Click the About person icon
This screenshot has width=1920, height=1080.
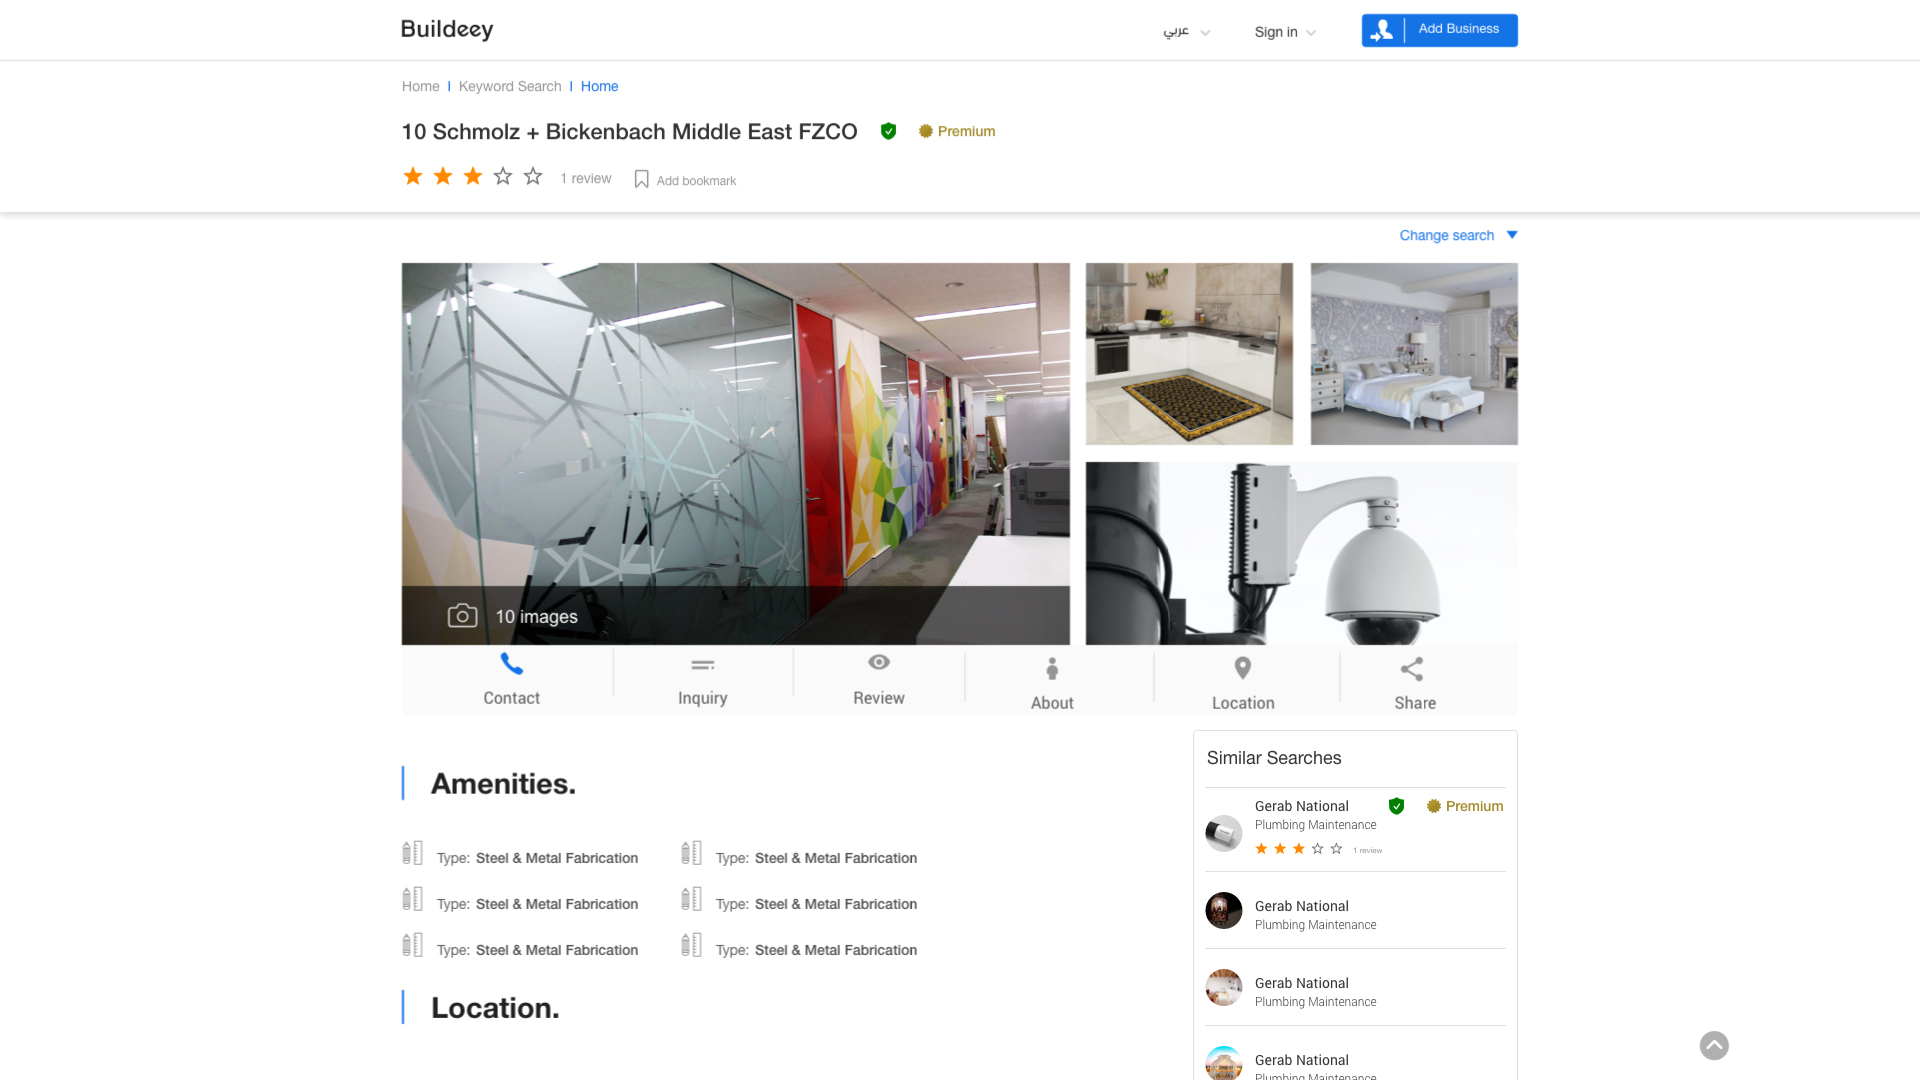(x=1052, y=669)
